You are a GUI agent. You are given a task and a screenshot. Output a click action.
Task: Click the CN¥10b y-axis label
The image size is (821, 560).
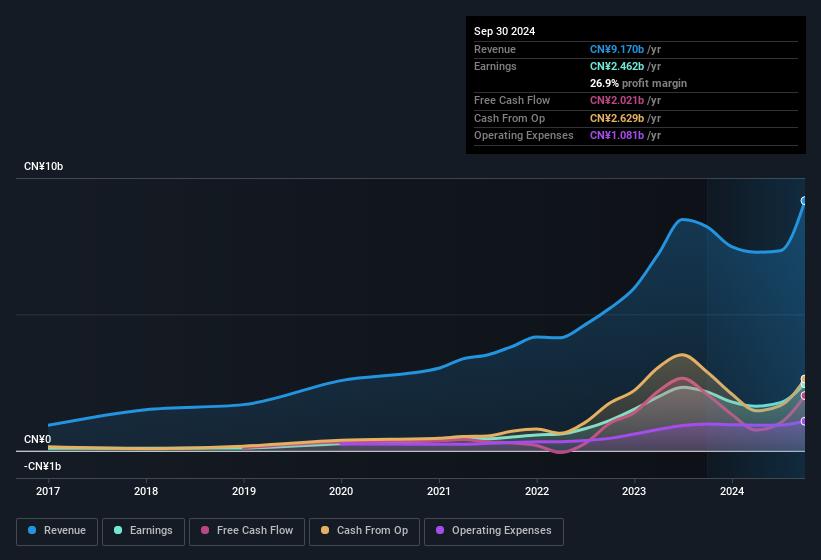(x=43, y=166)
